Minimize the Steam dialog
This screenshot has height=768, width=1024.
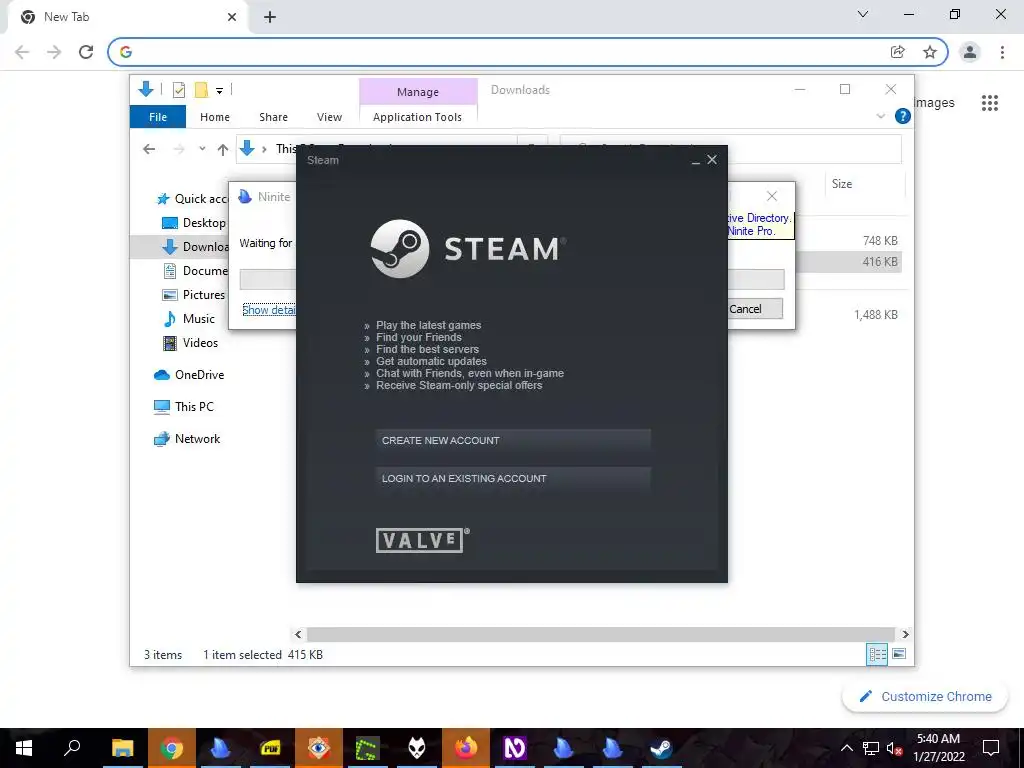click(x=696, y=161)
